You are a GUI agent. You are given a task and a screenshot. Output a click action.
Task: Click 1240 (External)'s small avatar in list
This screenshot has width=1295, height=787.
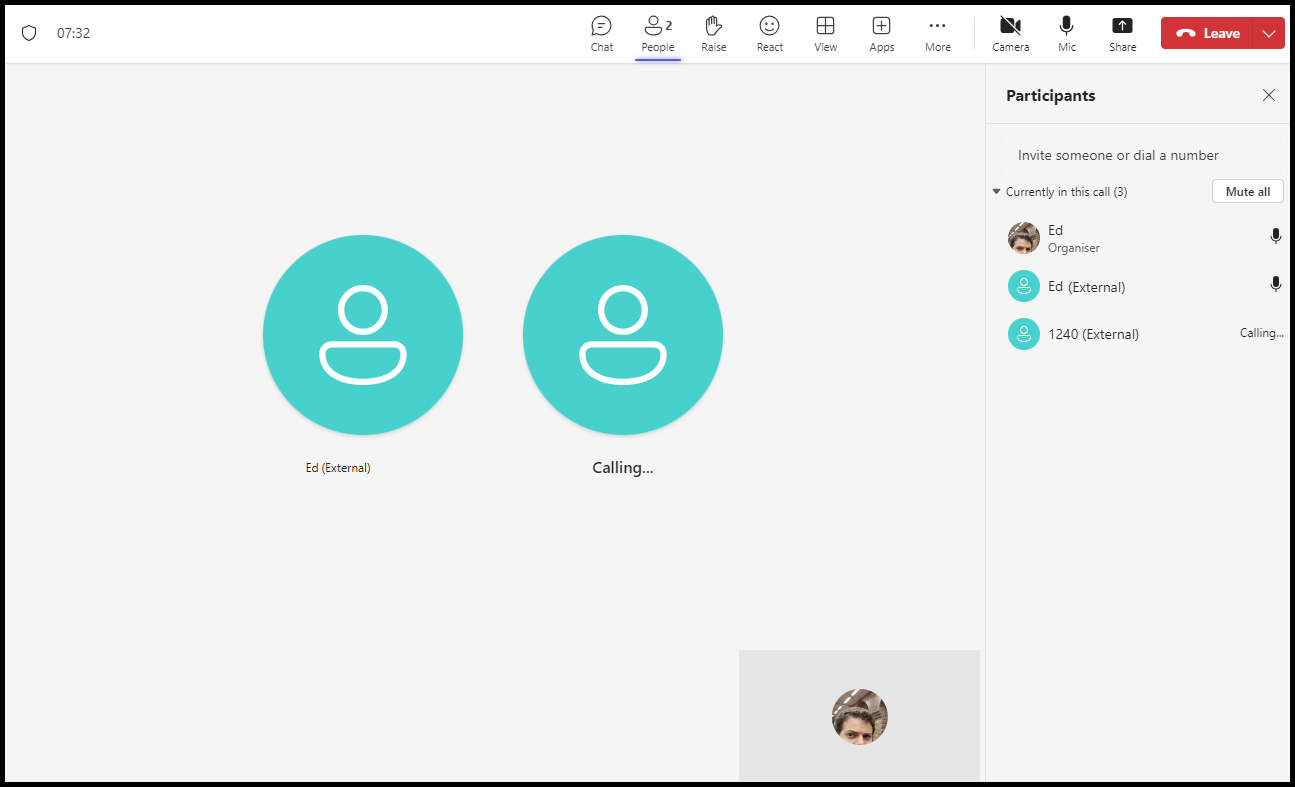[x=1024, y=333]
